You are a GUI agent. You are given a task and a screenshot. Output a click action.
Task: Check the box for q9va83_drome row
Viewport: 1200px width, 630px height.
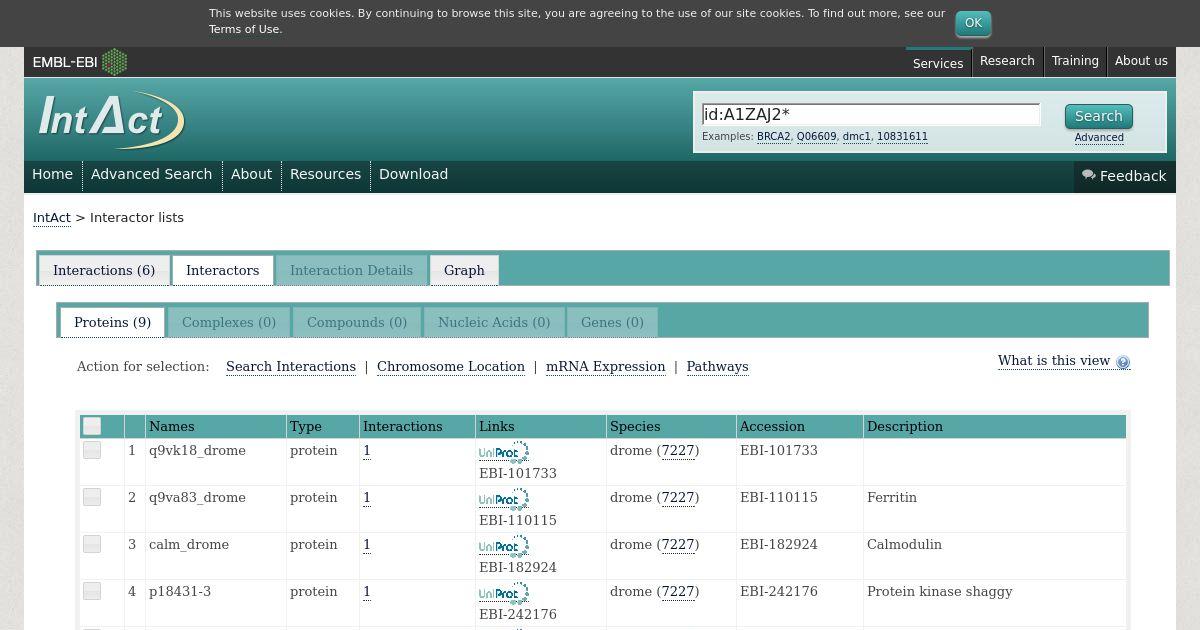pyautogui.click(x=92, y=497)
